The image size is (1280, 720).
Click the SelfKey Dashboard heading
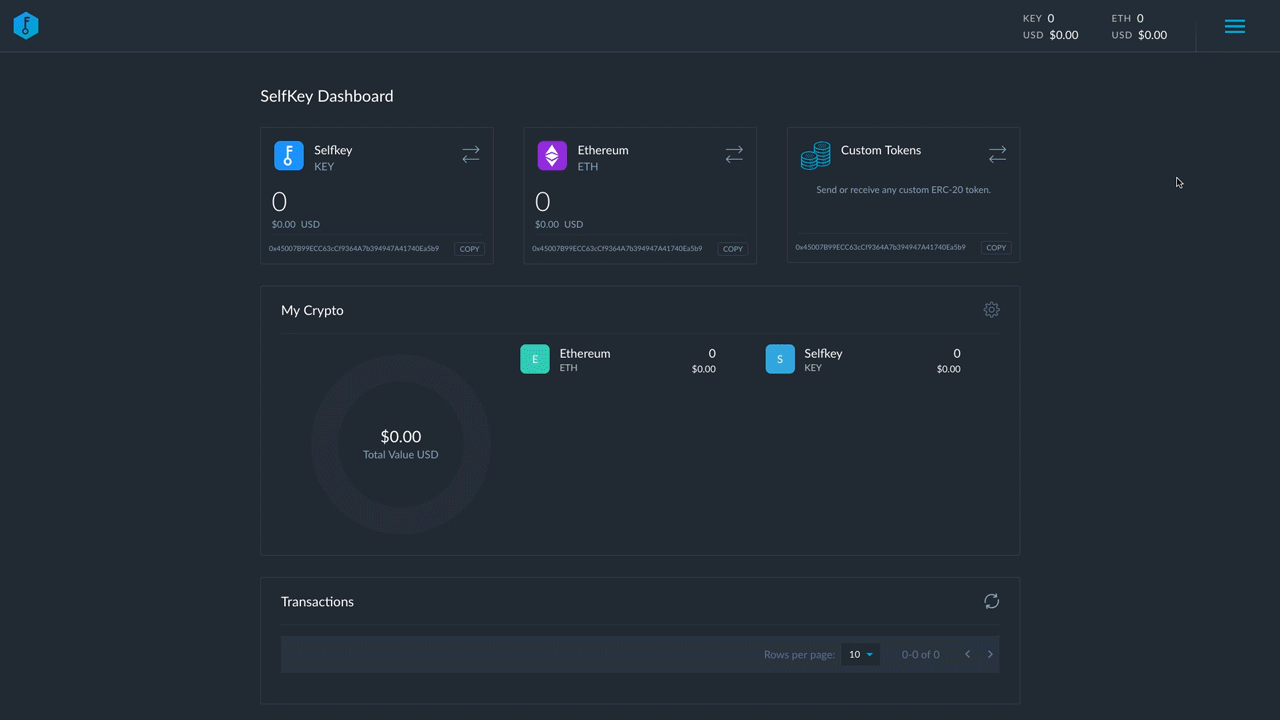pos(327,96)
